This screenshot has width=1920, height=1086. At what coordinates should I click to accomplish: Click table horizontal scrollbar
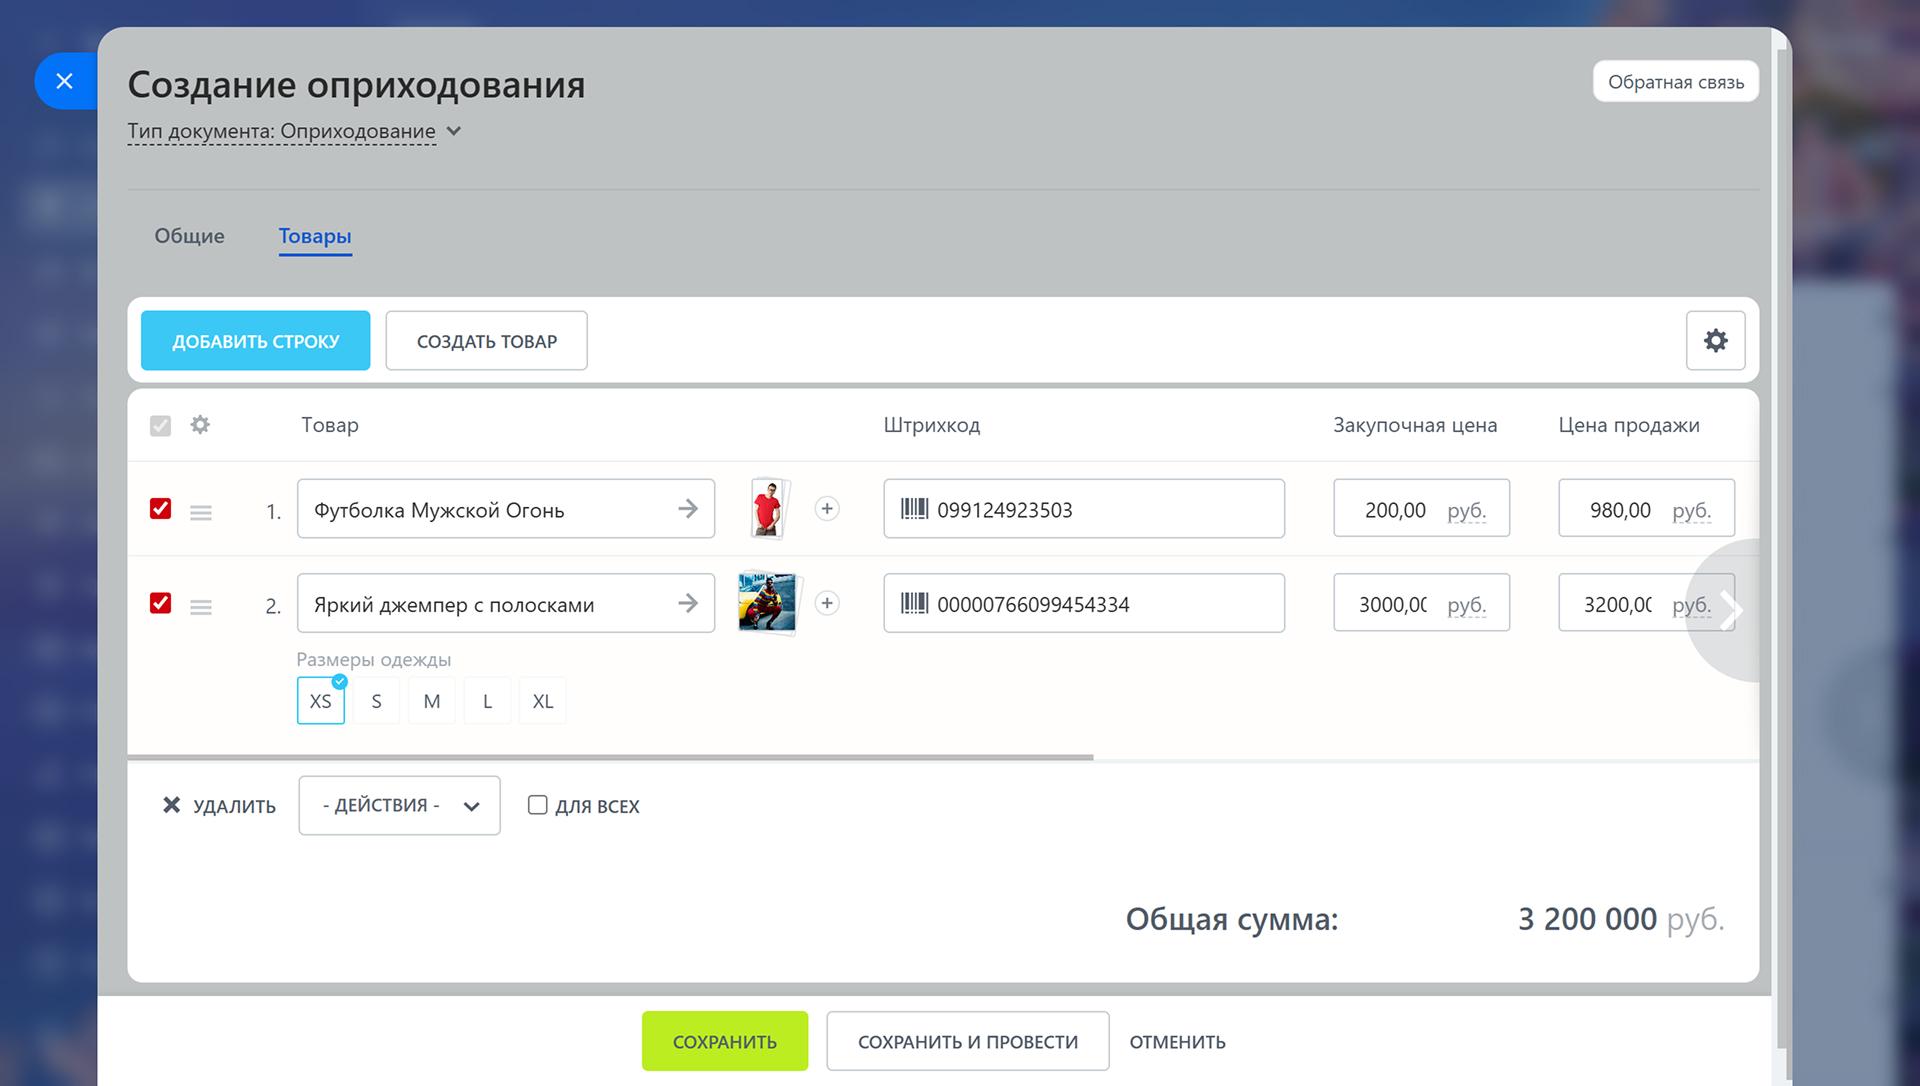point(610,758)
